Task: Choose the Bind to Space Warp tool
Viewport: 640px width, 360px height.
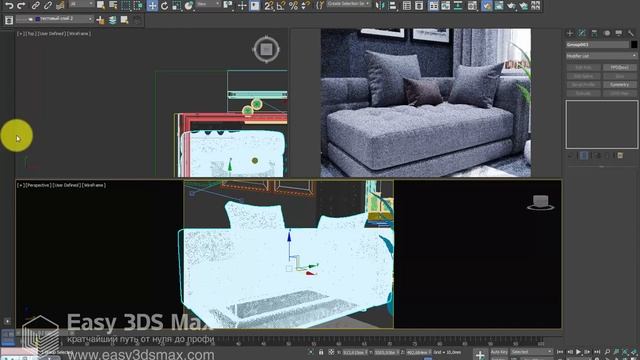Action: pyautogui.click(x=60, y=5)
